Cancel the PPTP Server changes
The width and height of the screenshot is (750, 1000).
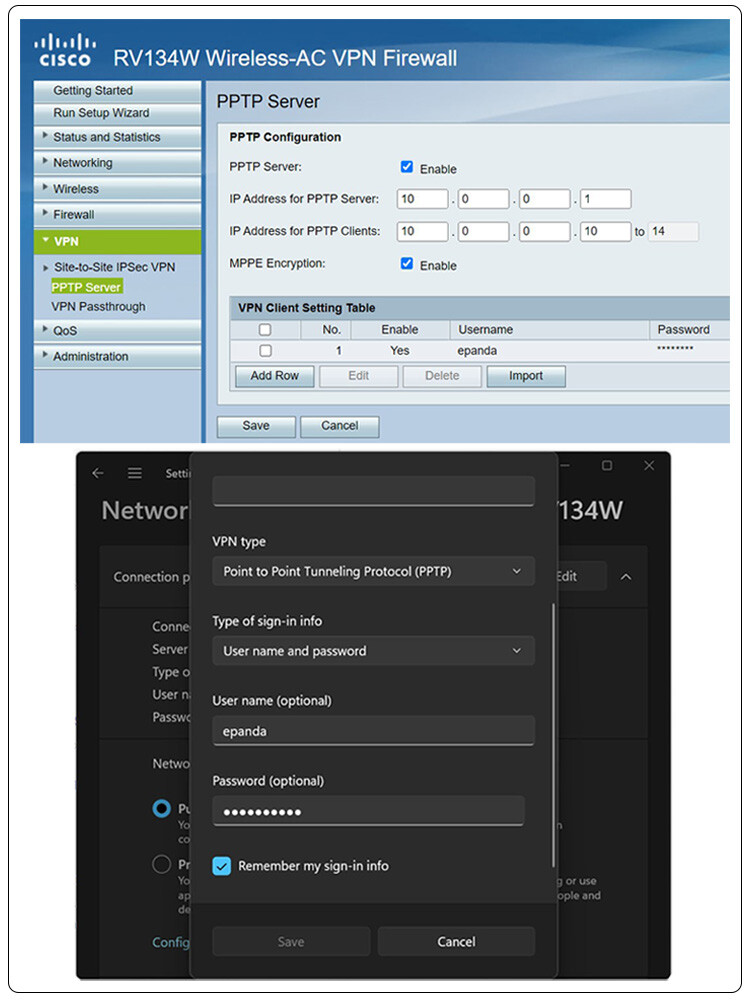click(x=339, y=426)
